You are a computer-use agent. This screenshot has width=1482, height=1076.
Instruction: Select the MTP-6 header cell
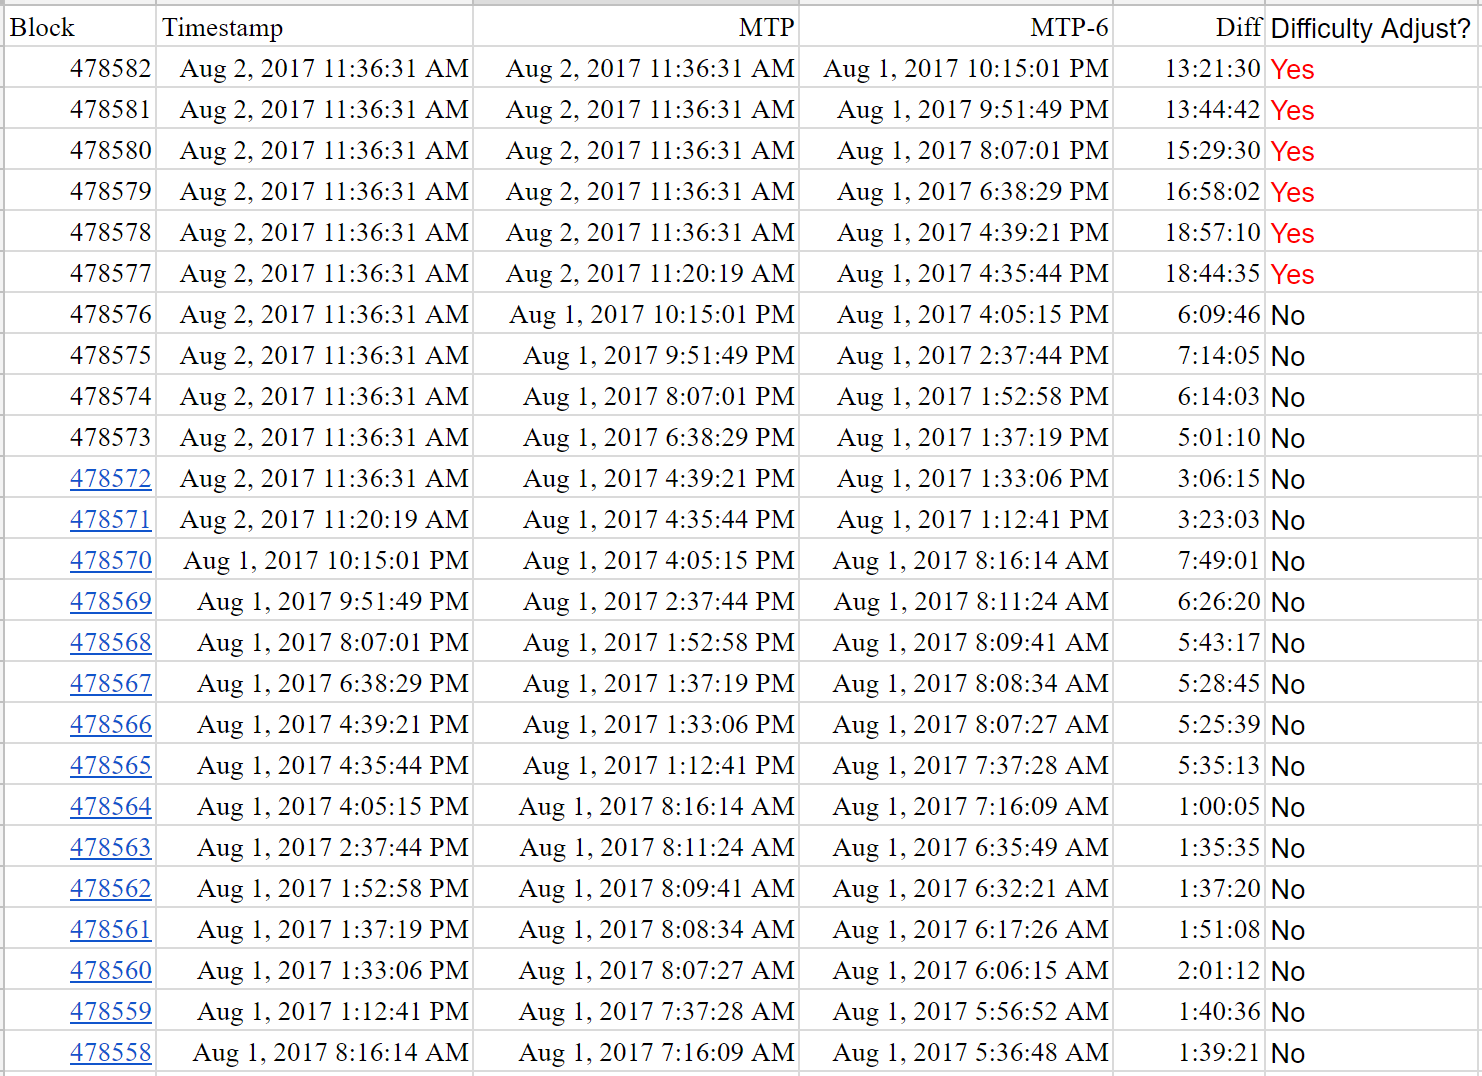[x=956, y=27]
